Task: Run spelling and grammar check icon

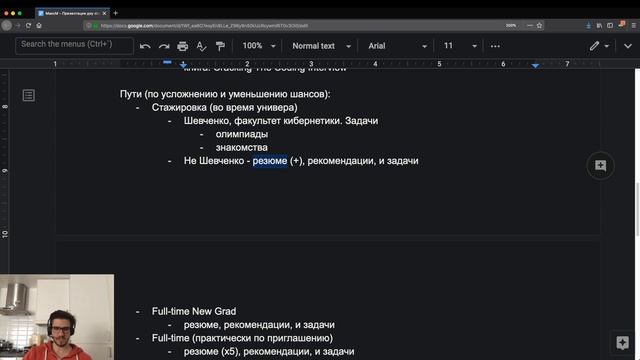Action: (x=201, y=46)
